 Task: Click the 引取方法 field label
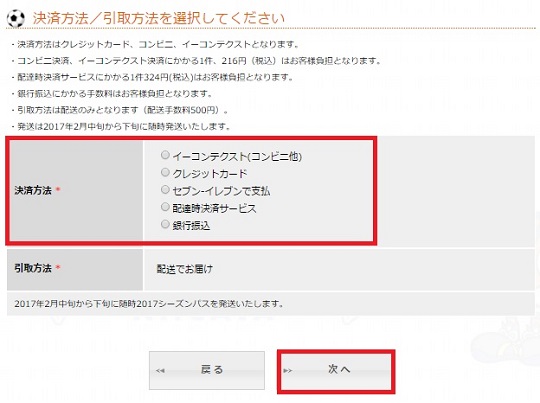33,268
